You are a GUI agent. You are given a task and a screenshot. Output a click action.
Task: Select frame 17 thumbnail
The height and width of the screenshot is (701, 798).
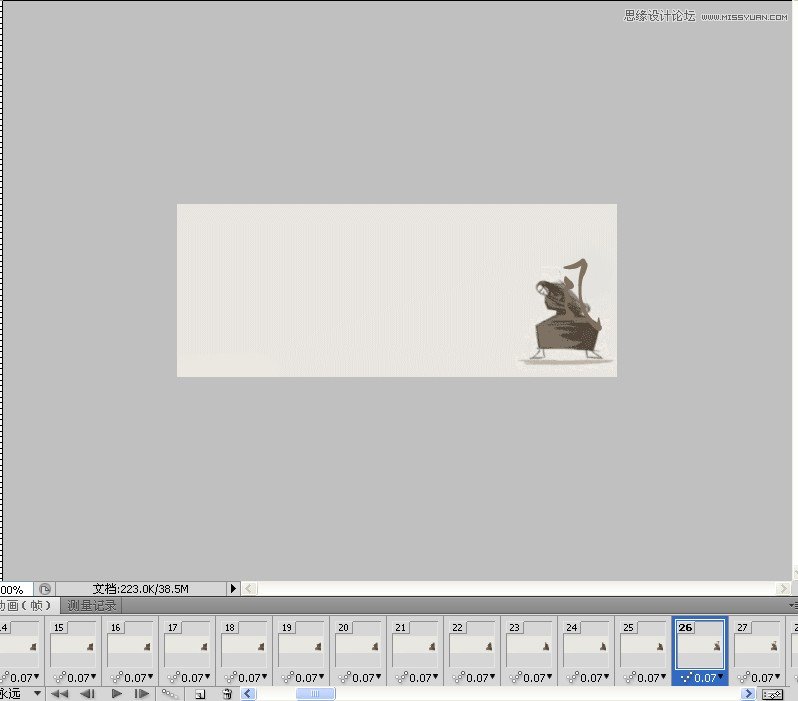[x=187, y=644]
